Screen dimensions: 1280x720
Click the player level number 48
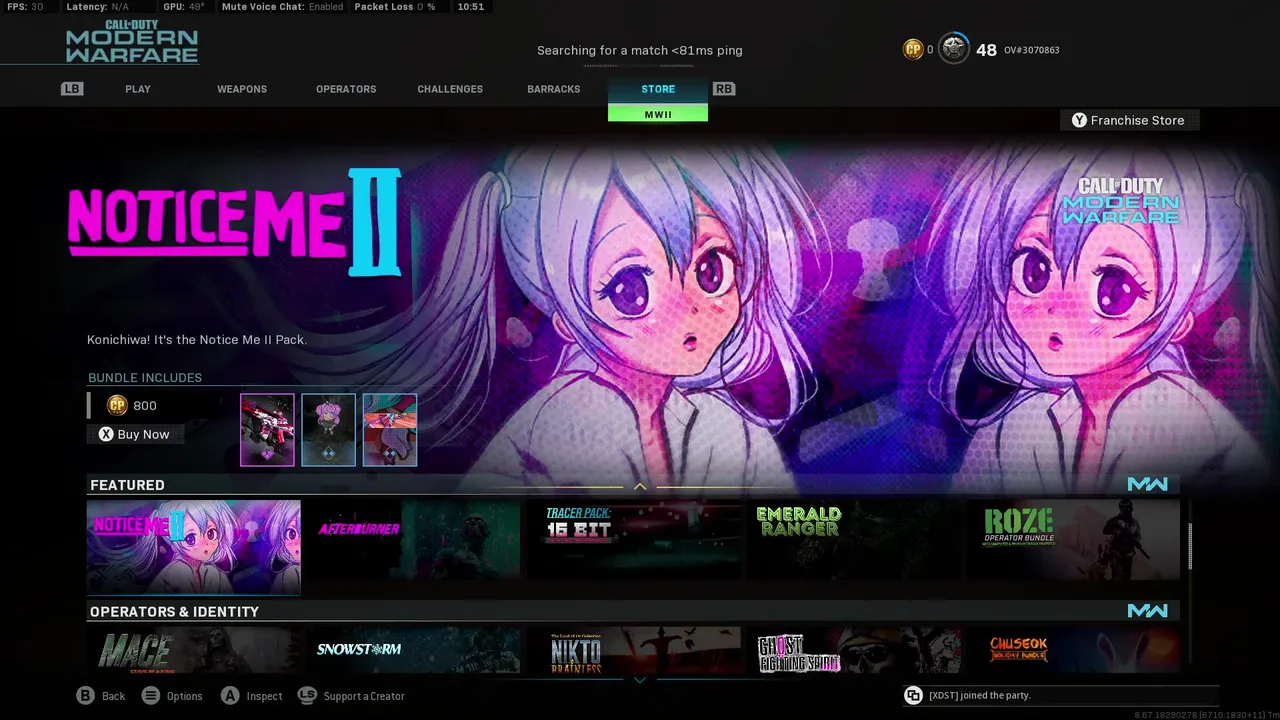tap(986, 50)
